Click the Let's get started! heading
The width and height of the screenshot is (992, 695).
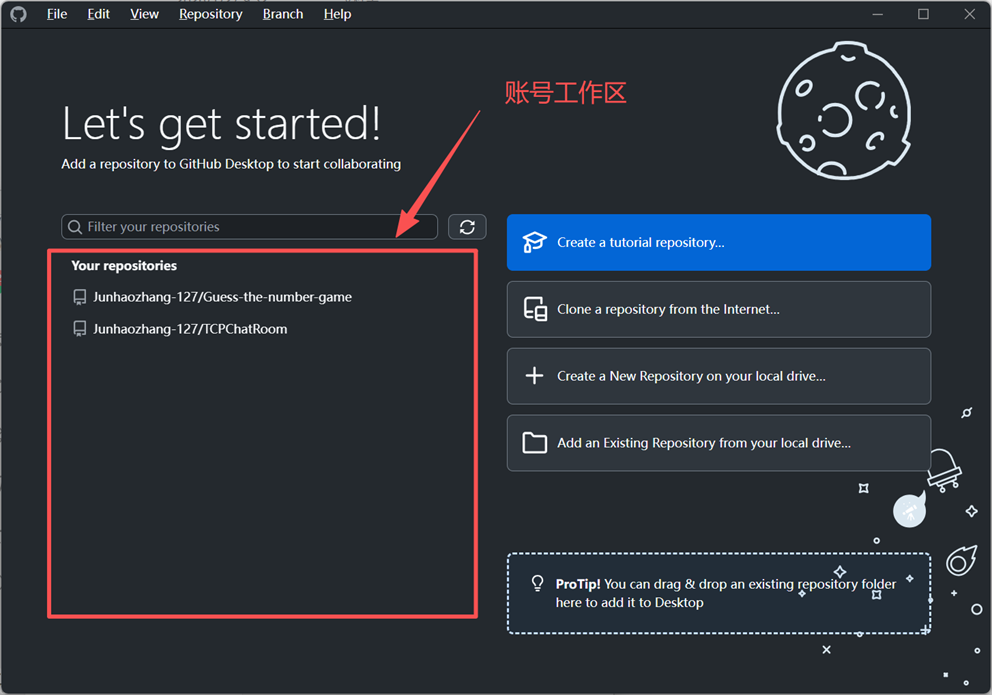pyautogui.click(x=221, y=125)
